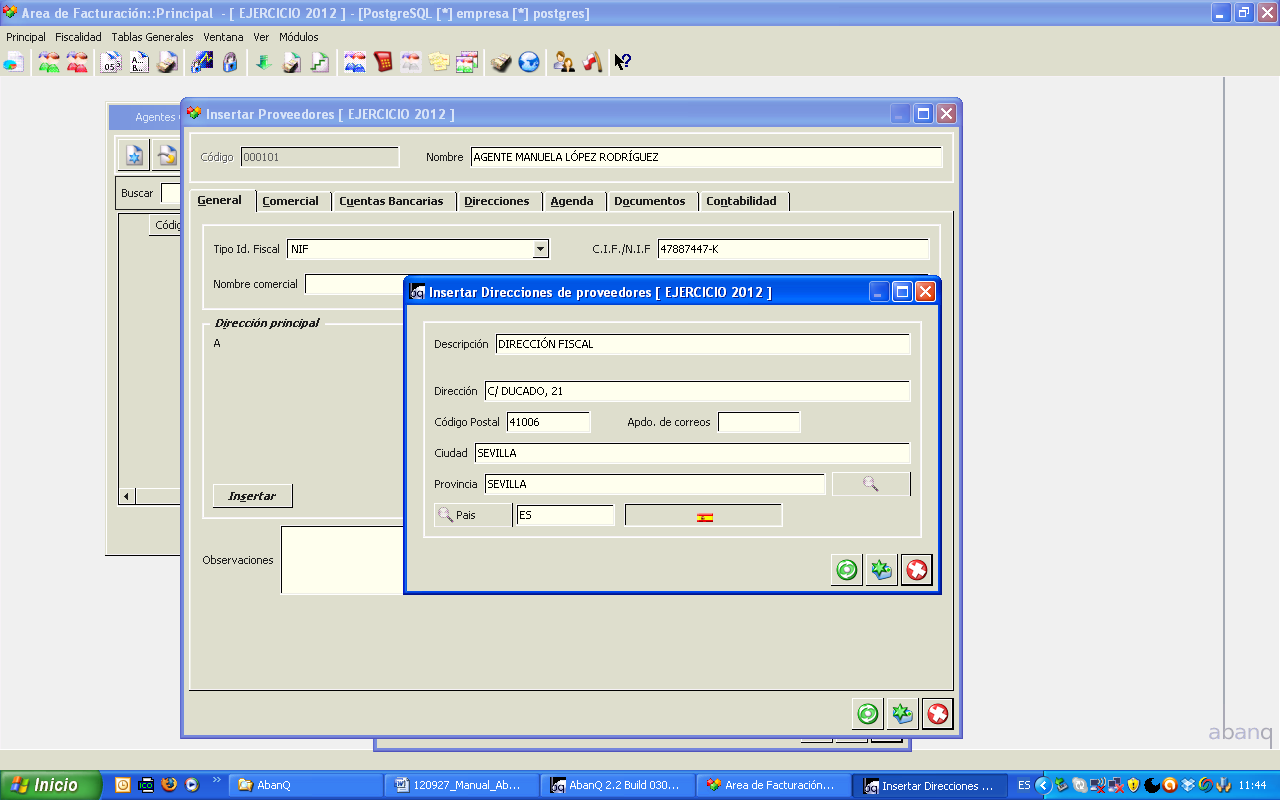Open the Principal menu

26,37
